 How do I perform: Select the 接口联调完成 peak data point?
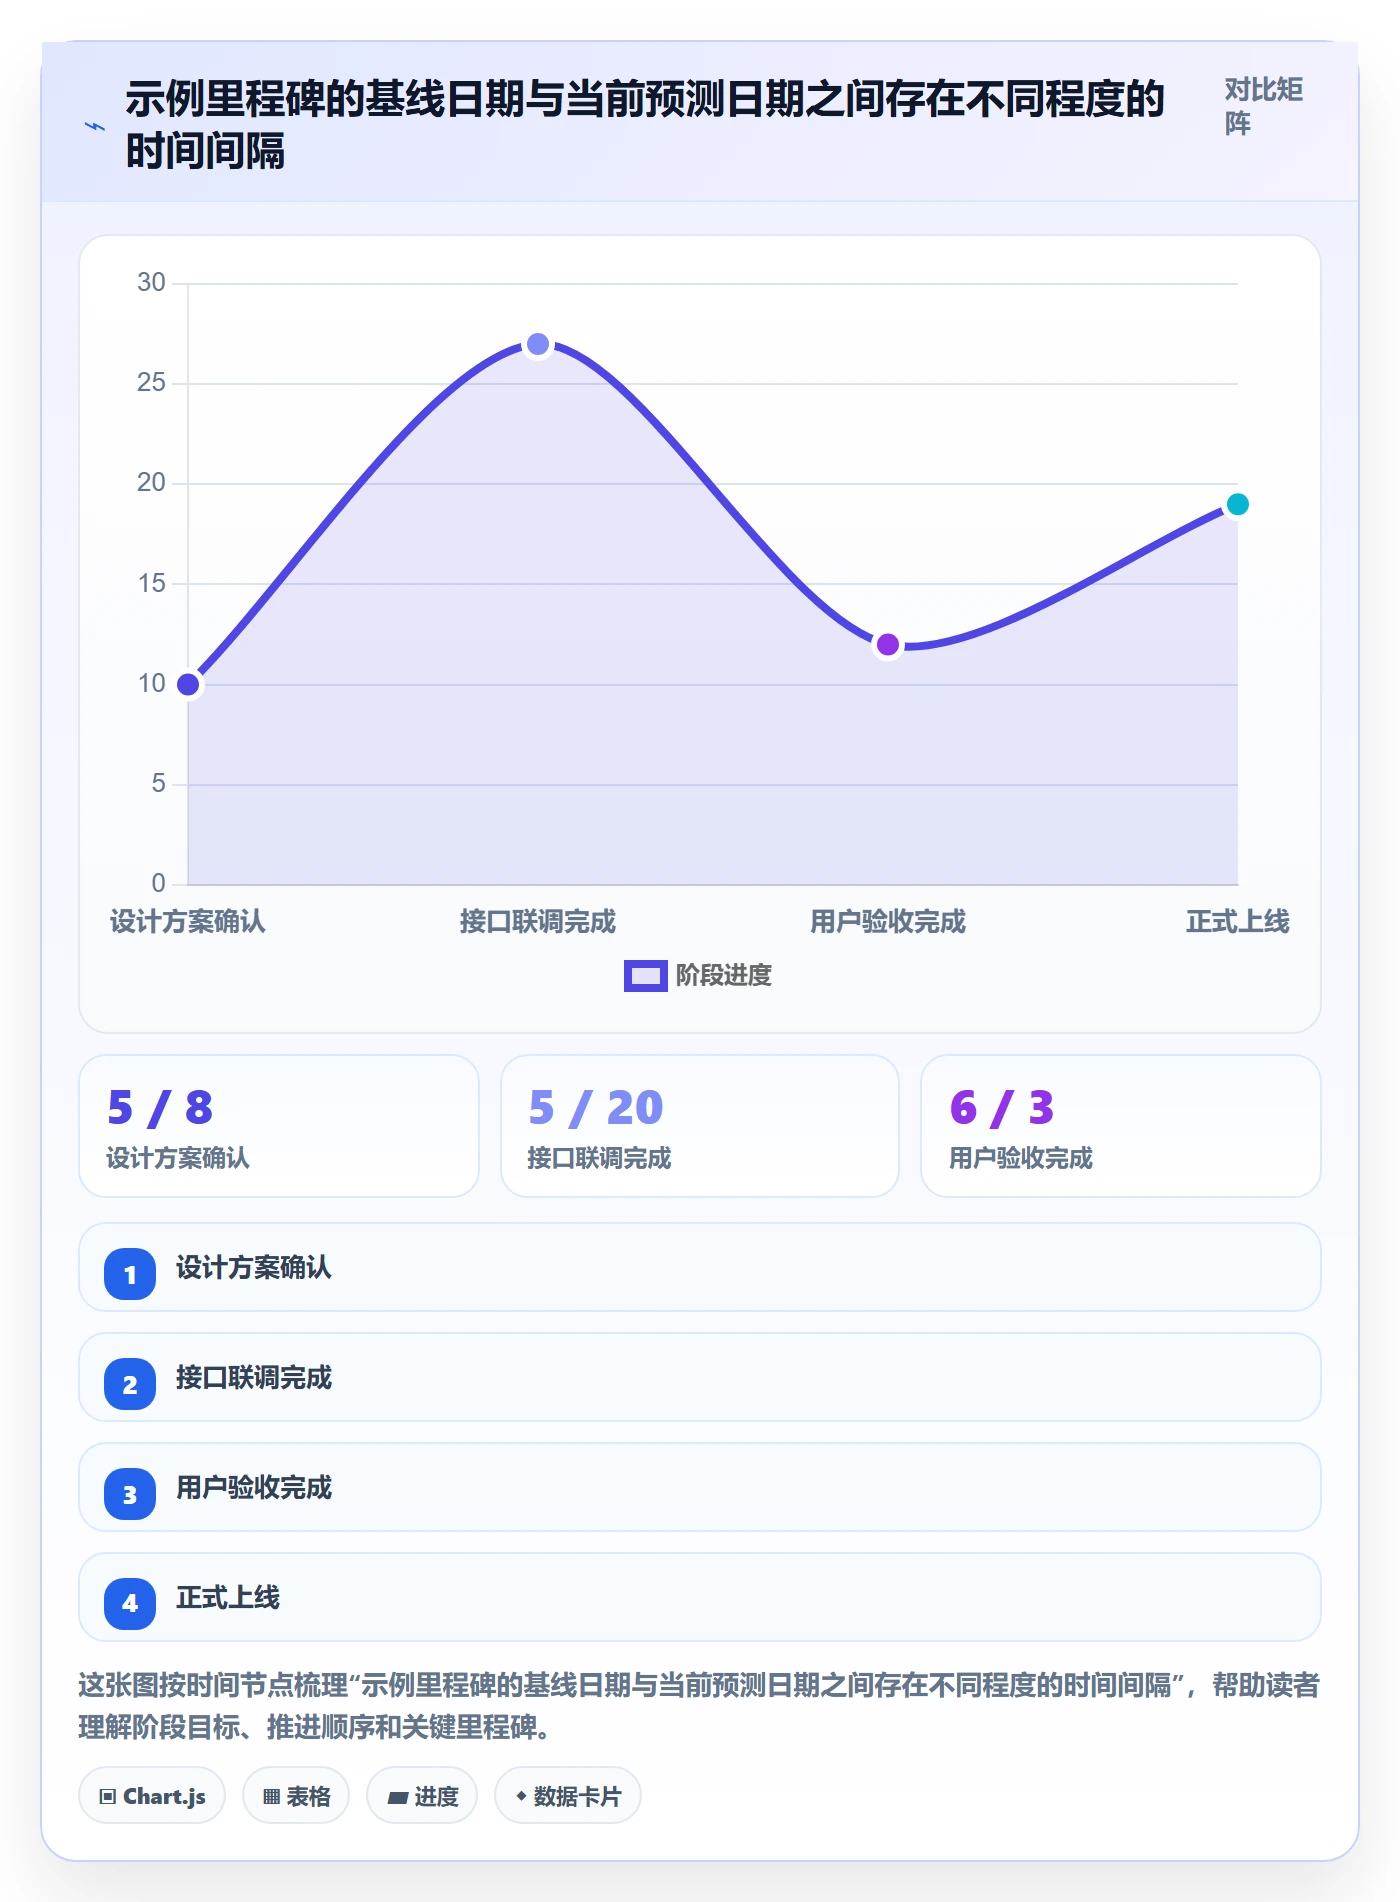coord(538,344)
